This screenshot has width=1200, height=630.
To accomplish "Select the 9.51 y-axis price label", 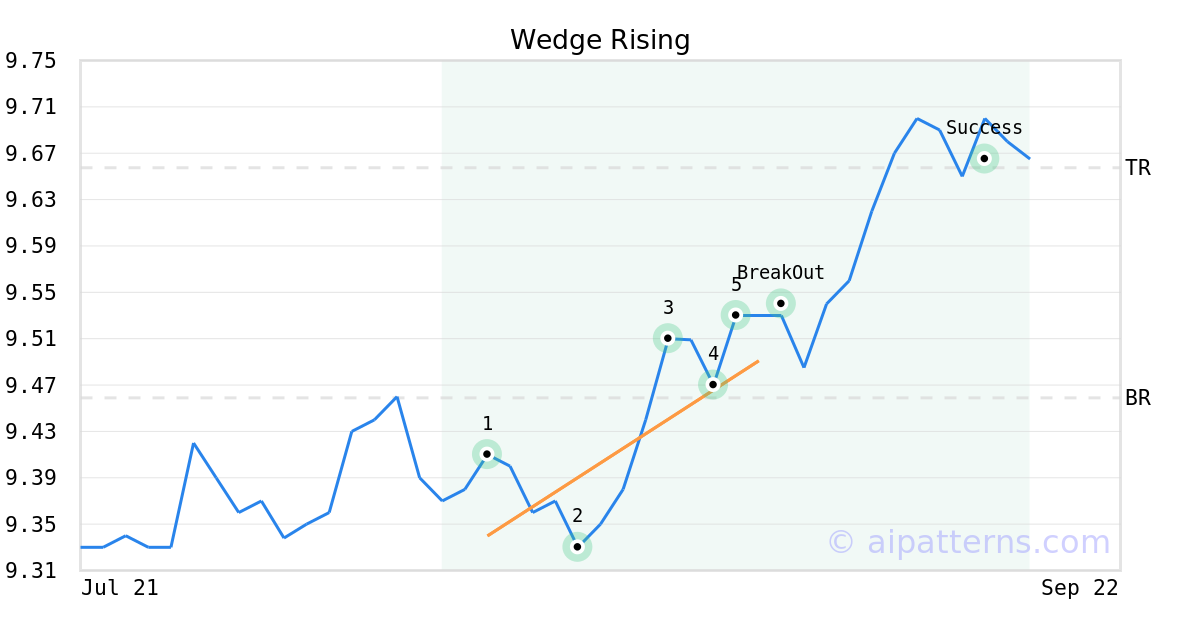I will click(30, 339).
